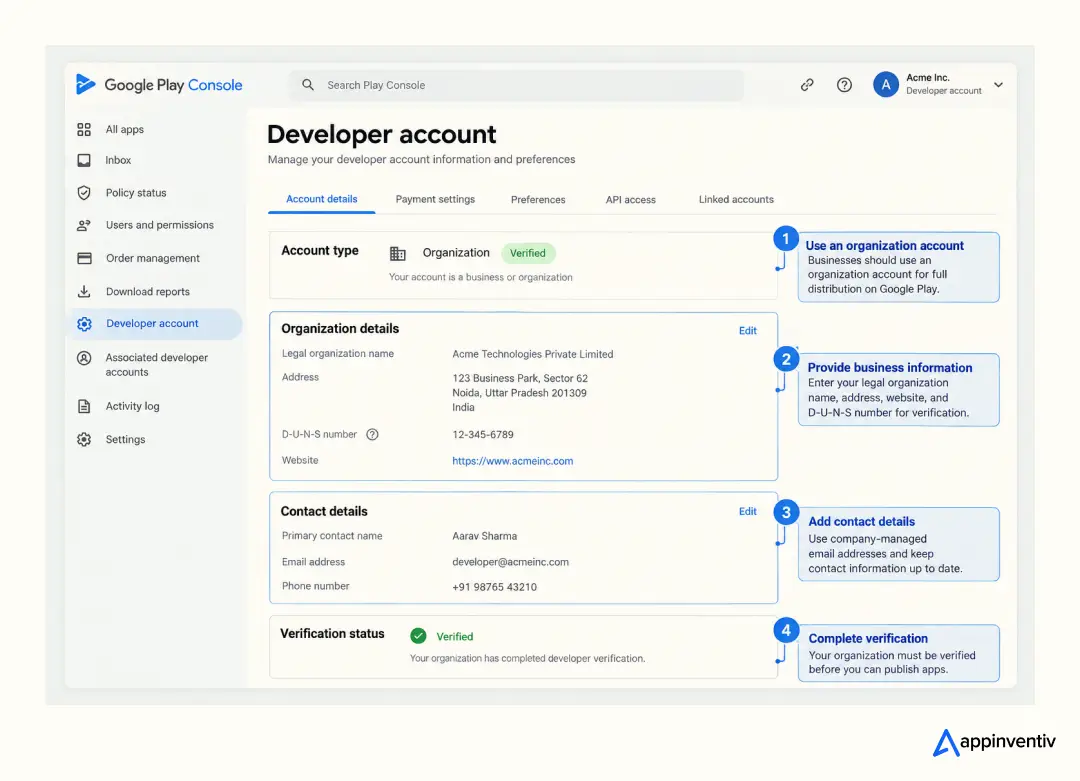Click the All apps grid icon

[84, 129]
